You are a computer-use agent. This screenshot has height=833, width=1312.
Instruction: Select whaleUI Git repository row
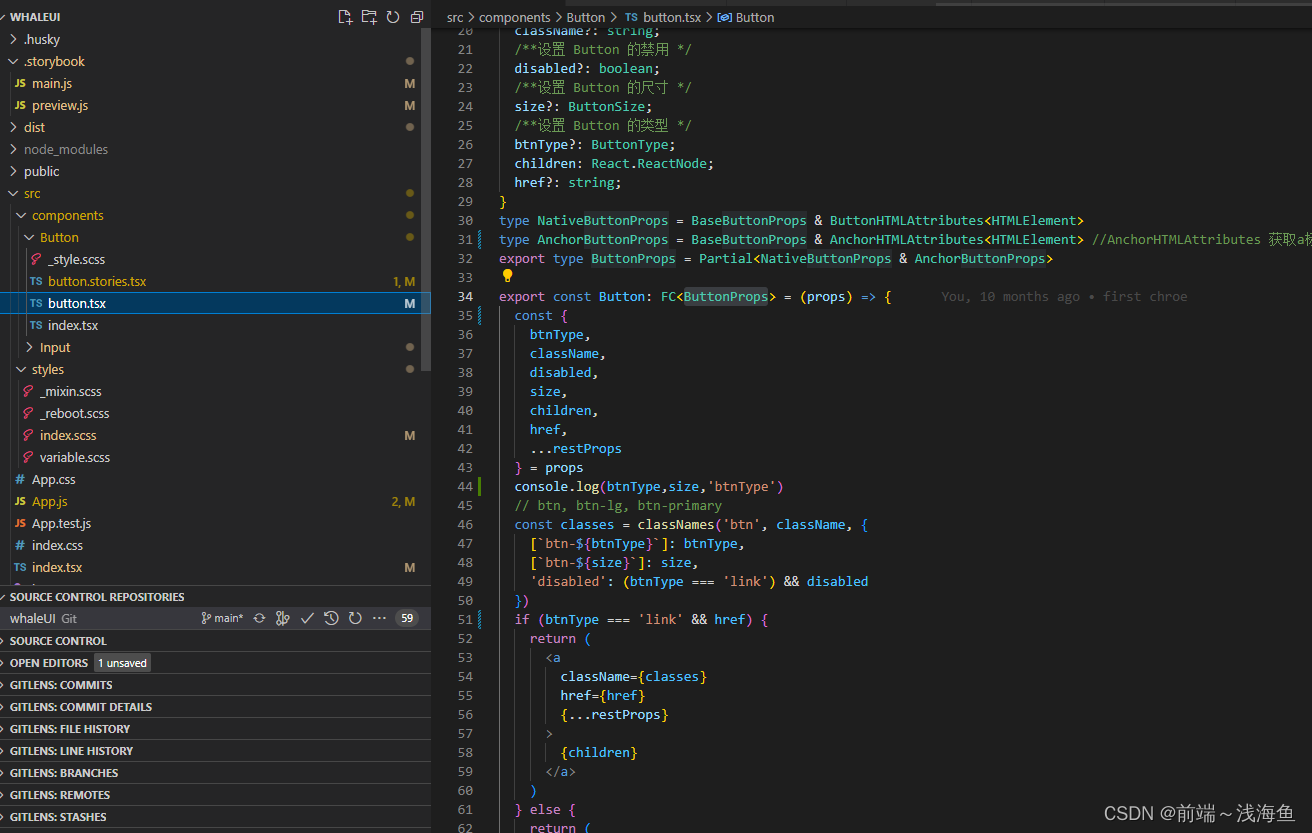pos(215,618)
